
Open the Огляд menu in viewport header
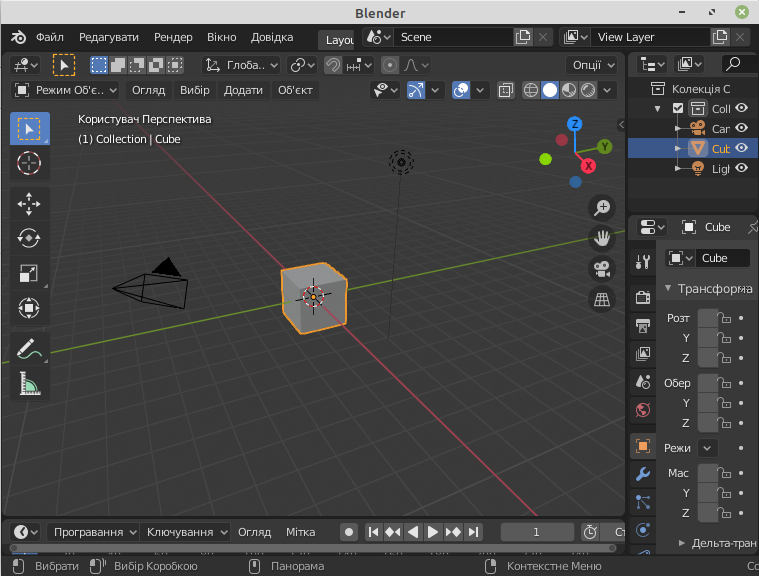pos(149,90)
